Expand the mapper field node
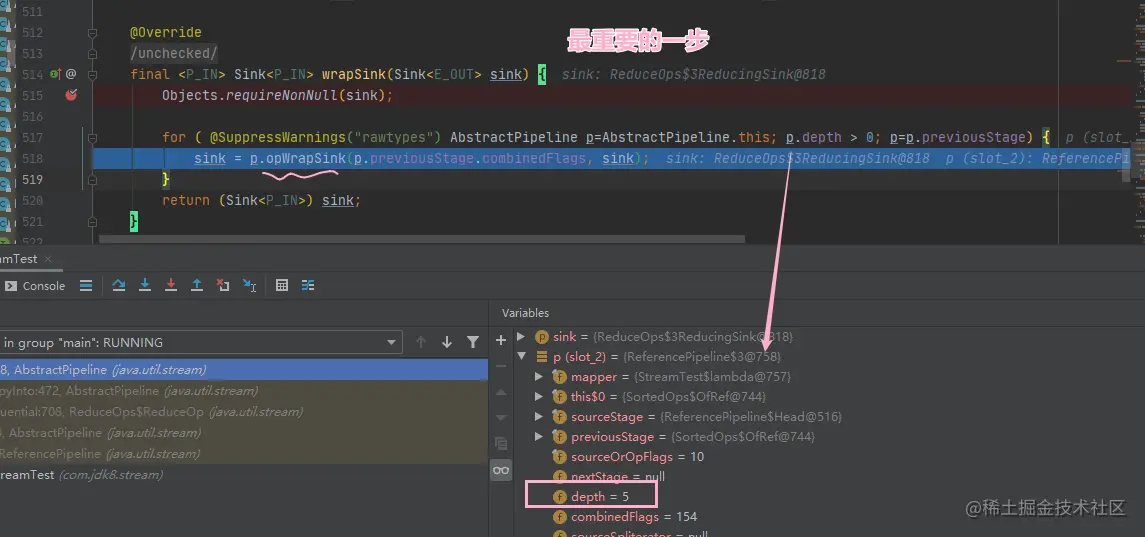The image size is (1145, 537). click(x=539, y=377)
